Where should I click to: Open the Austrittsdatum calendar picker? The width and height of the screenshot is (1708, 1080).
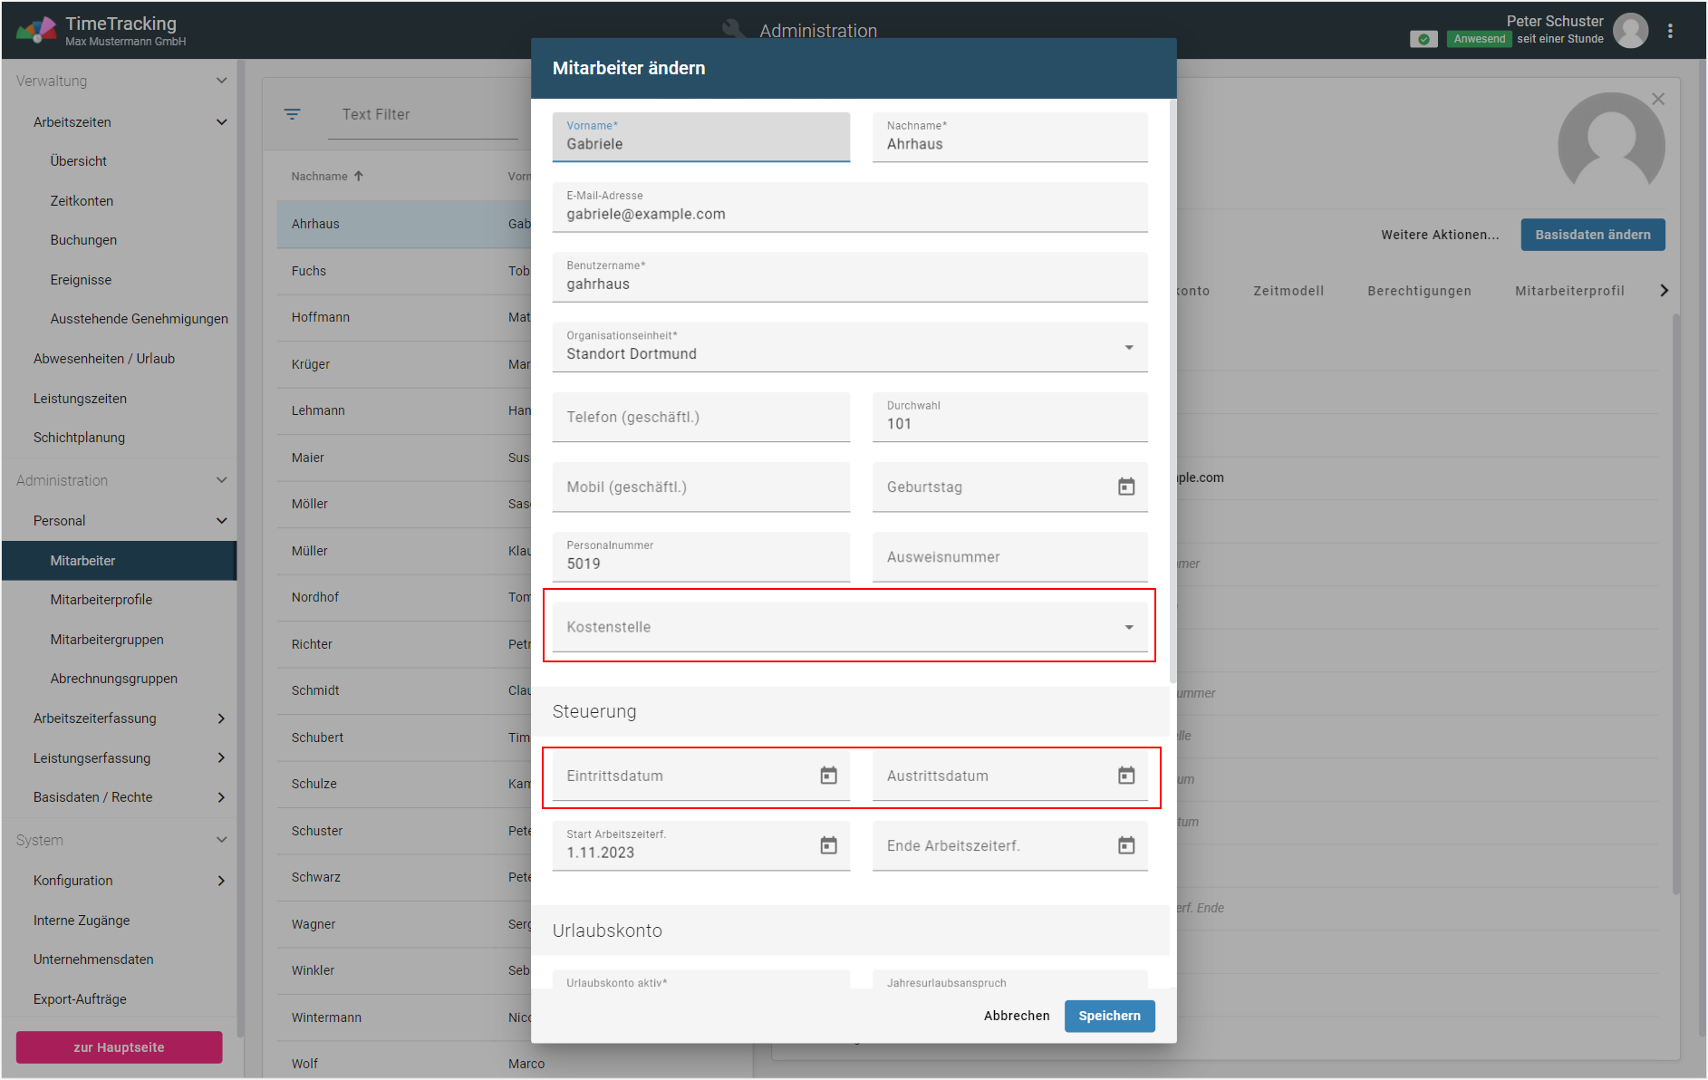coord(1126,776)
